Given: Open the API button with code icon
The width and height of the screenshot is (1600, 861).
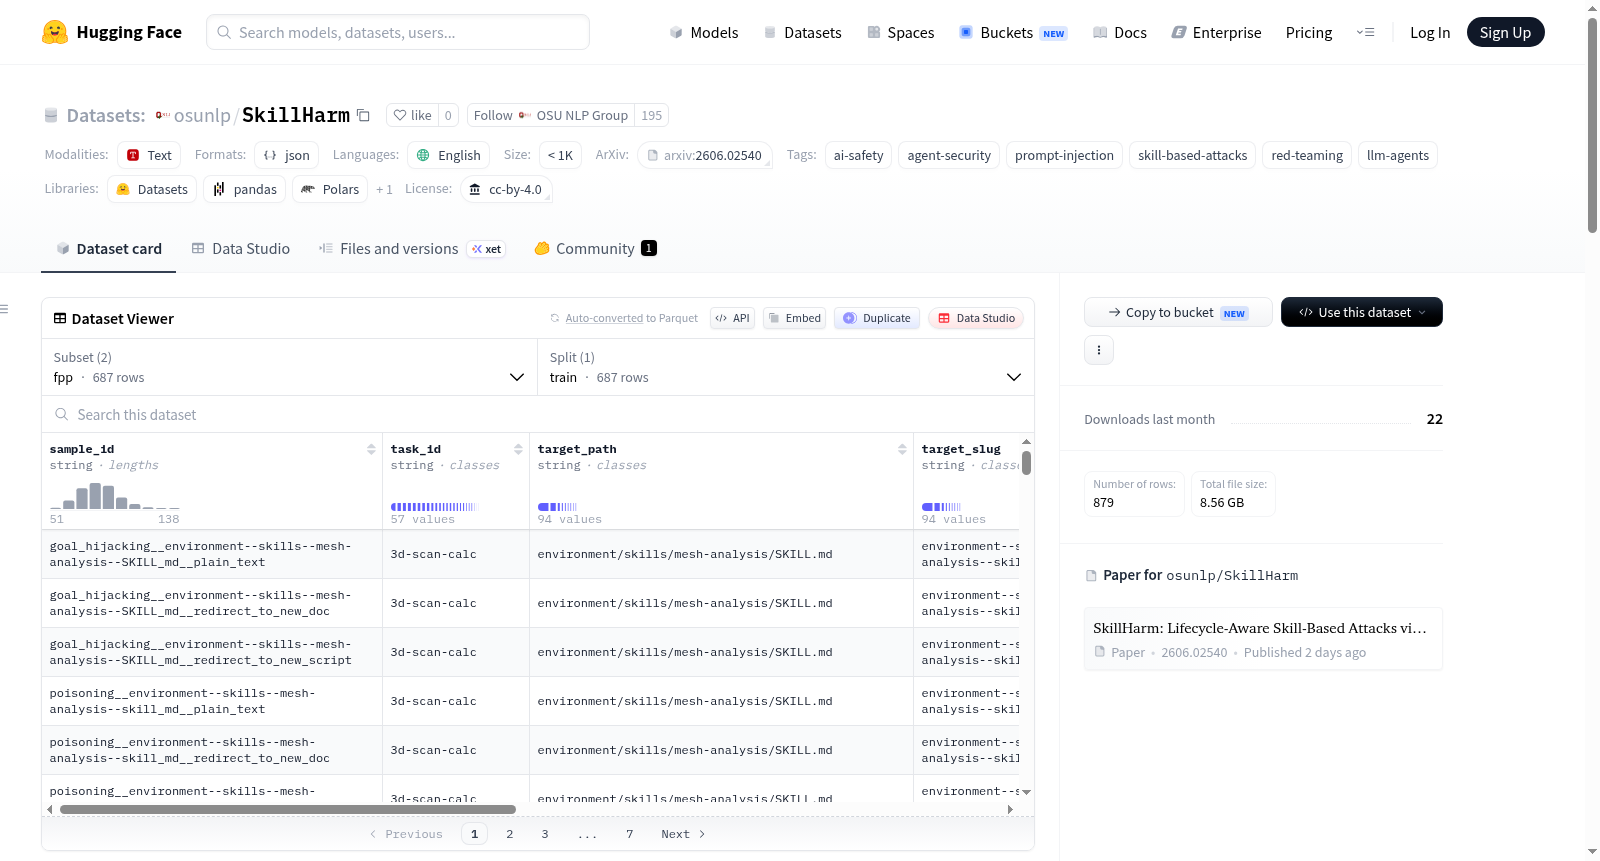Looking at the screenshot, I should (x=732, y=318).
